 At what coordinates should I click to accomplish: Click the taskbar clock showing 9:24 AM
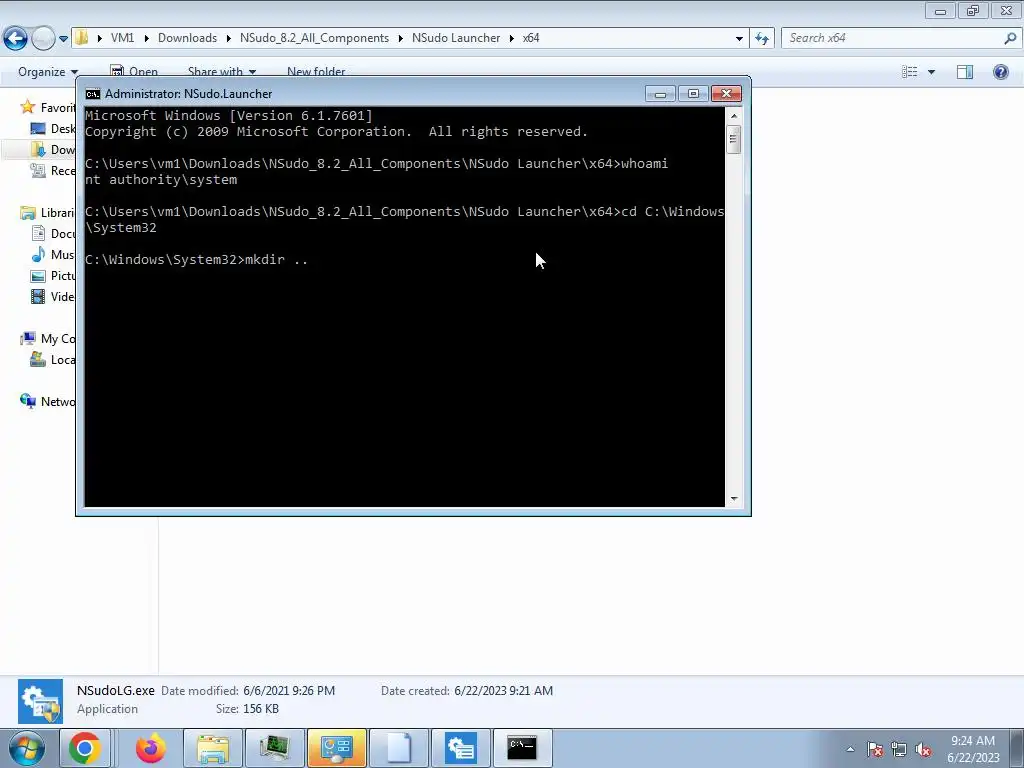pos(973,749)
